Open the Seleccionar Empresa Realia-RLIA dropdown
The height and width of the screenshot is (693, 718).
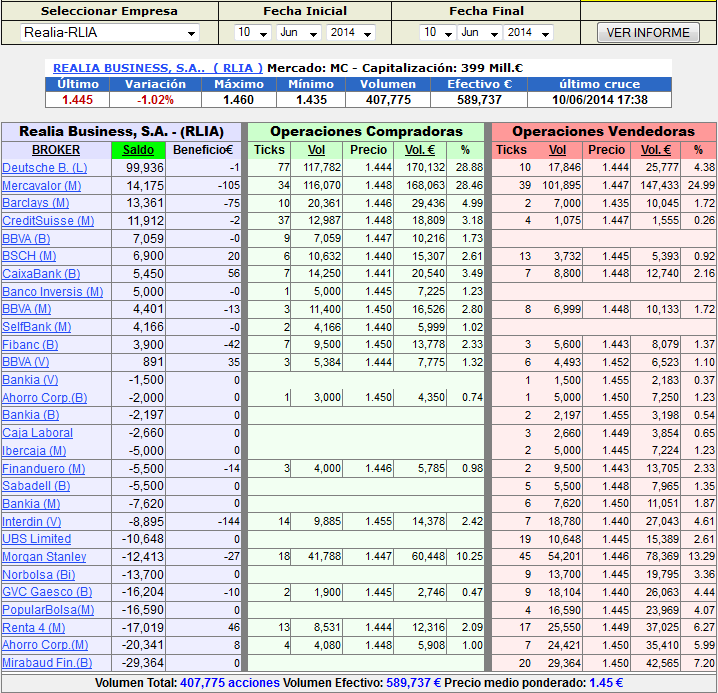click(110, 33)
